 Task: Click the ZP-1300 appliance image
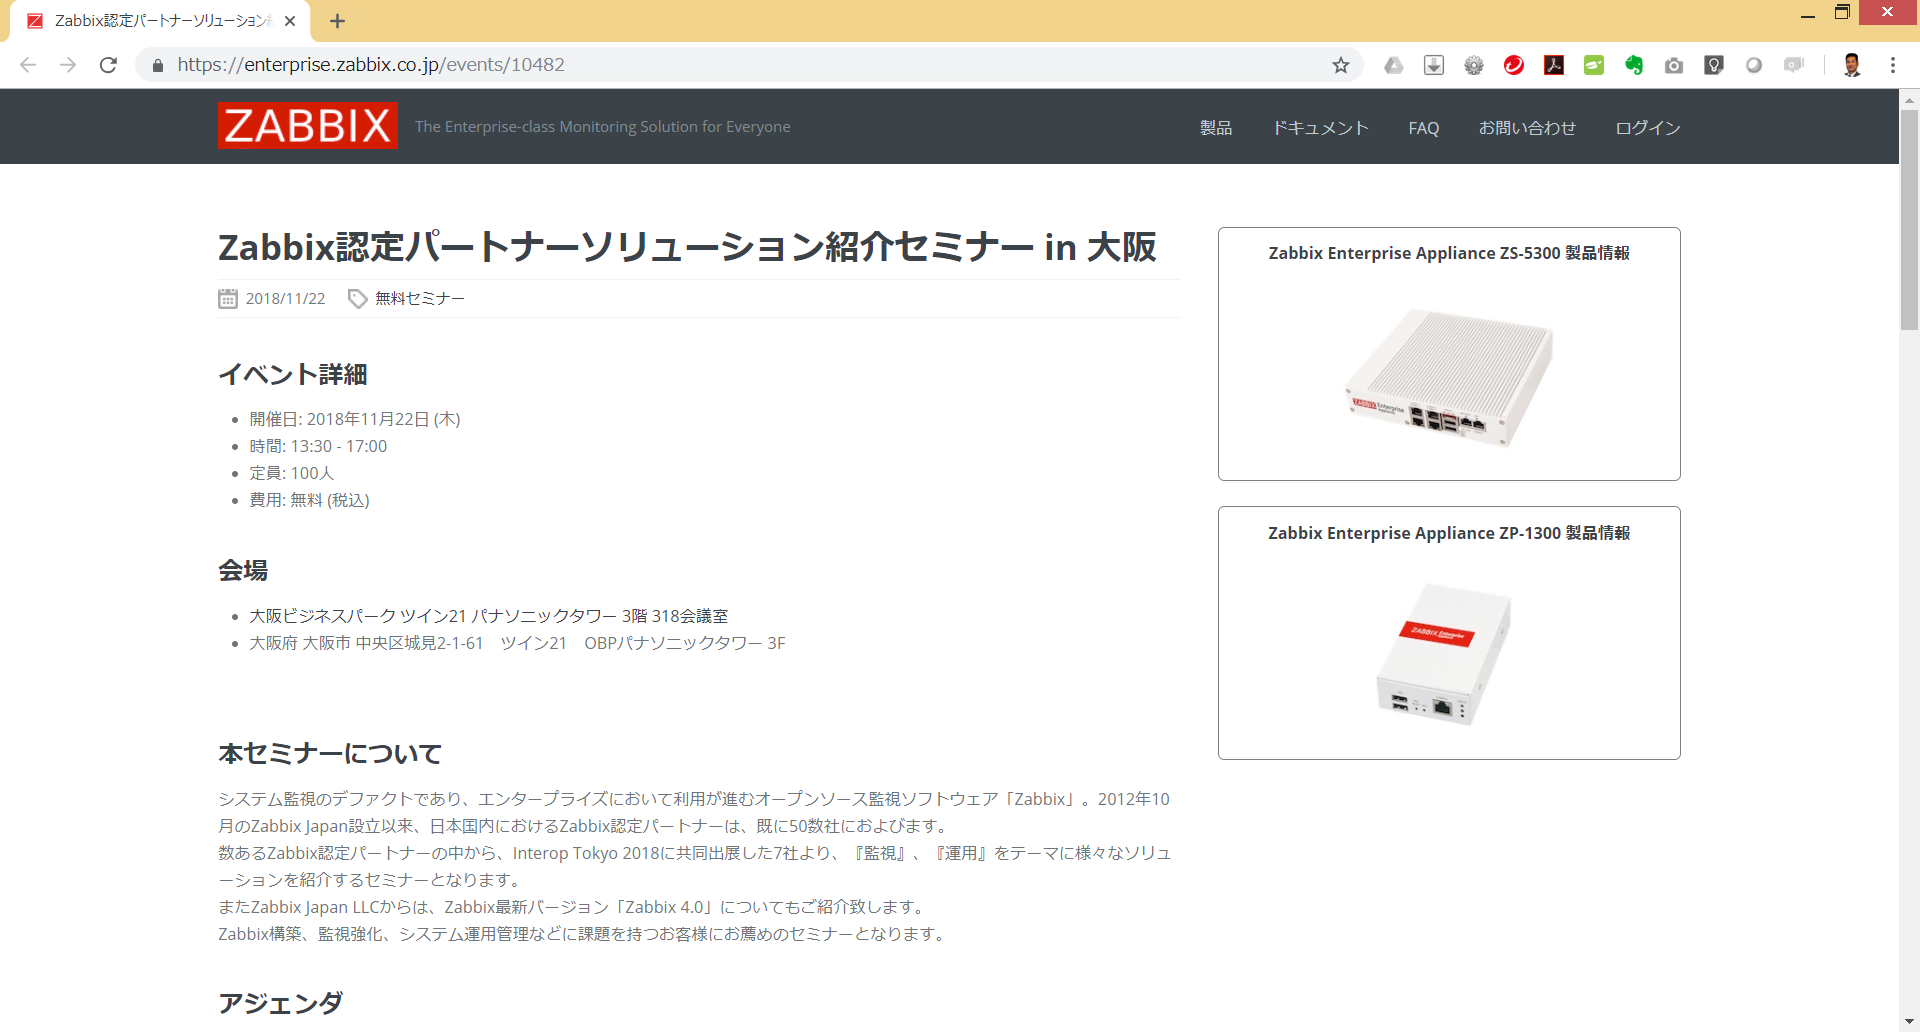[1443, 653]
